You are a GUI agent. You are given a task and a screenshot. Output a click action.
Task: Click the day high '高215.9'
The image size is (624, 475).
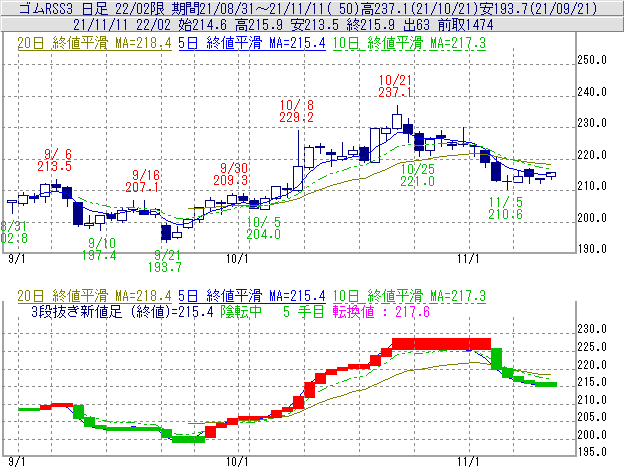pos(259,25)
